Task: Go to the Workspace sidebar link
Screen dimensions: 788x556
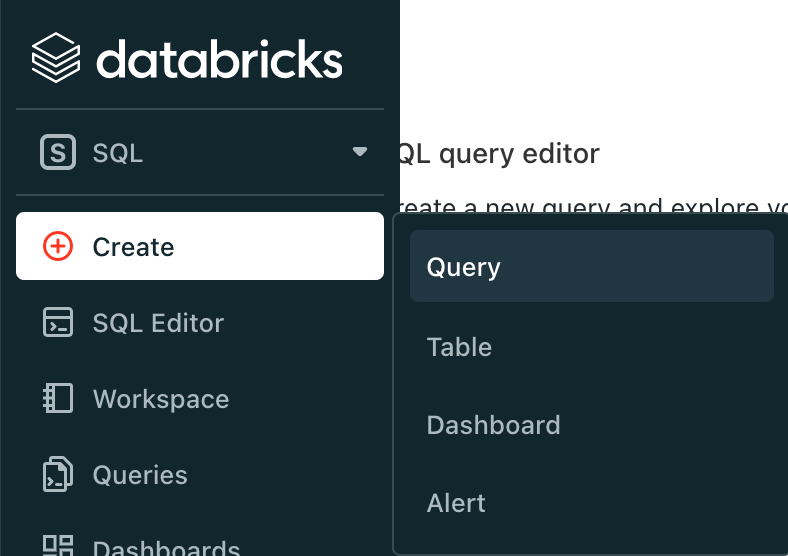Action: click(161, 399)
